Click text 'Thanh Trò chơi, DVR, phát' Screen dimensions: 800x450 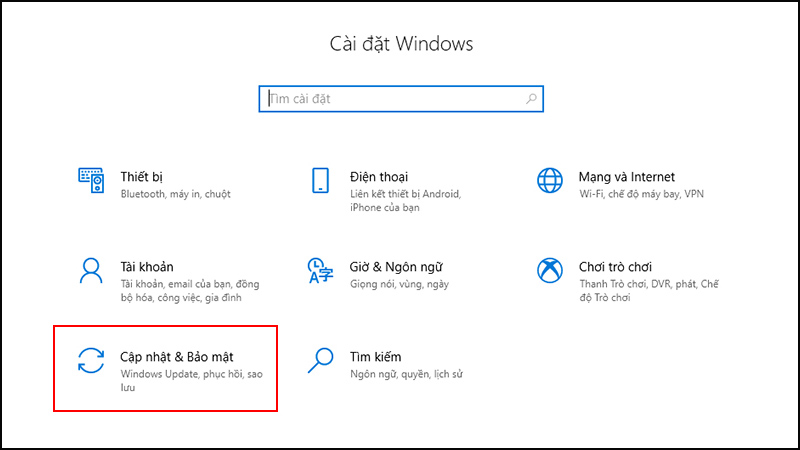tap(638, 284)
